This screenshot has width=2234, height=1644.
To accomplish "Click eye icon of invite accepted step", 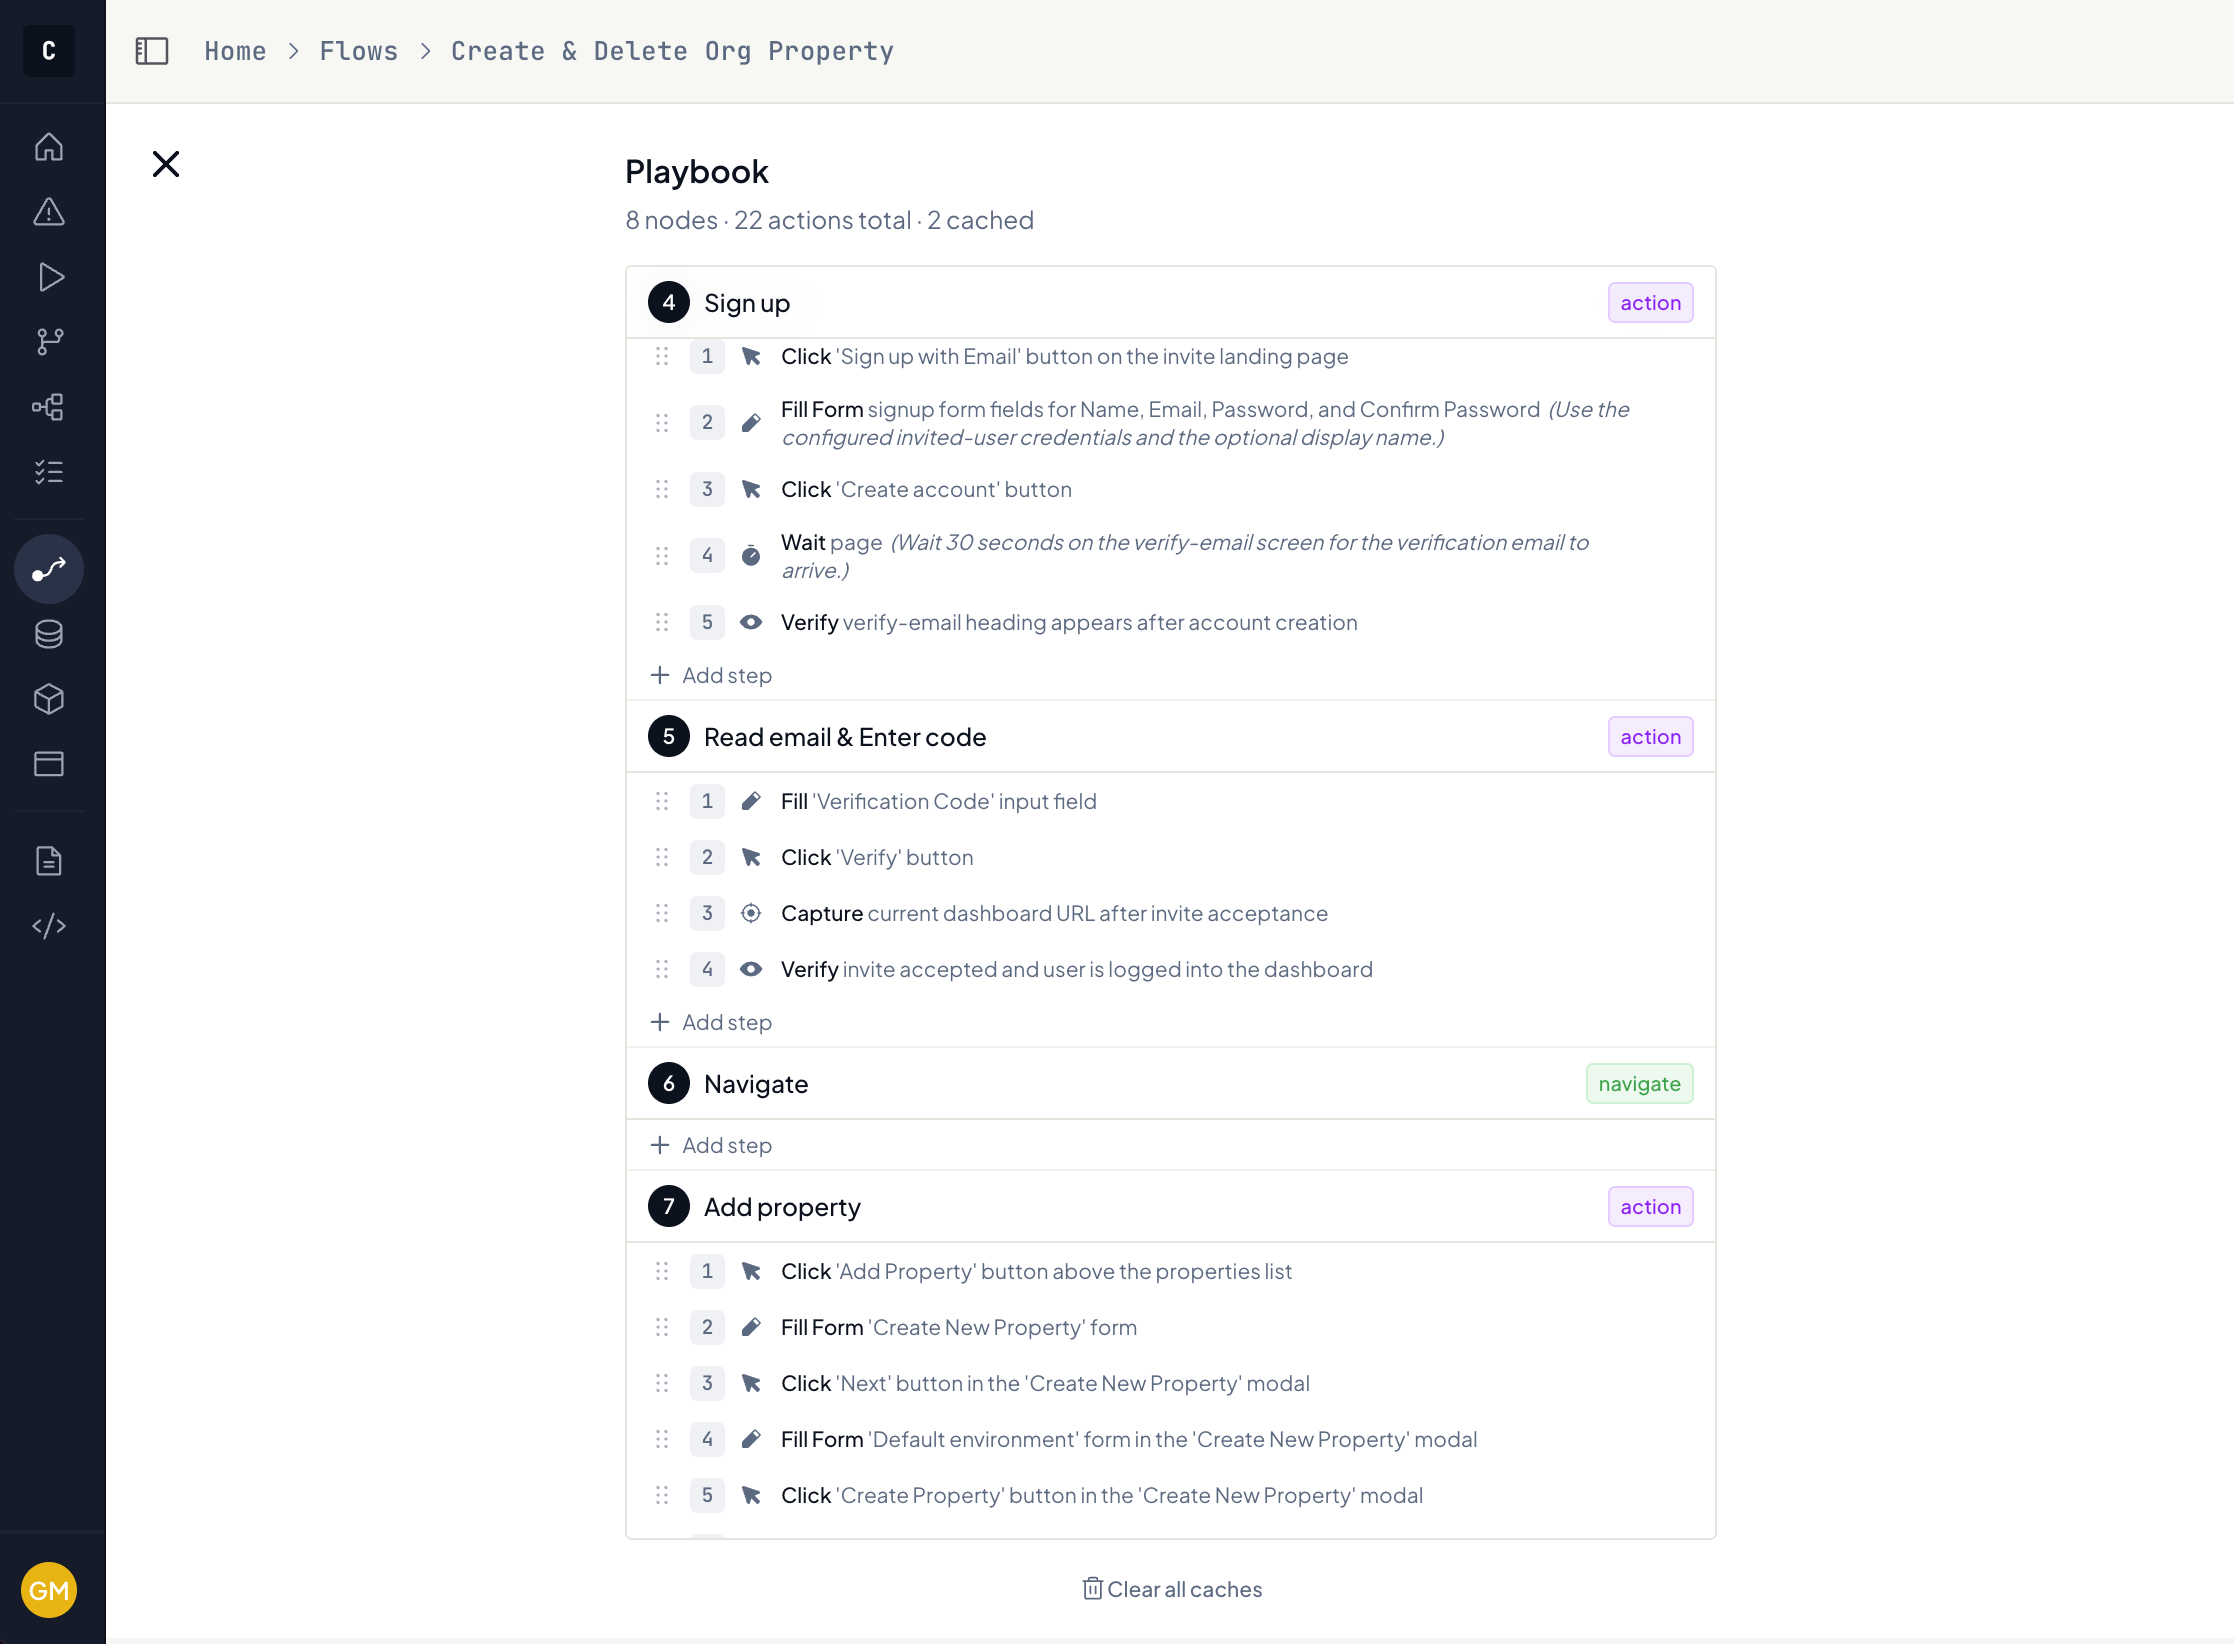I will click(x=751, y=969).
